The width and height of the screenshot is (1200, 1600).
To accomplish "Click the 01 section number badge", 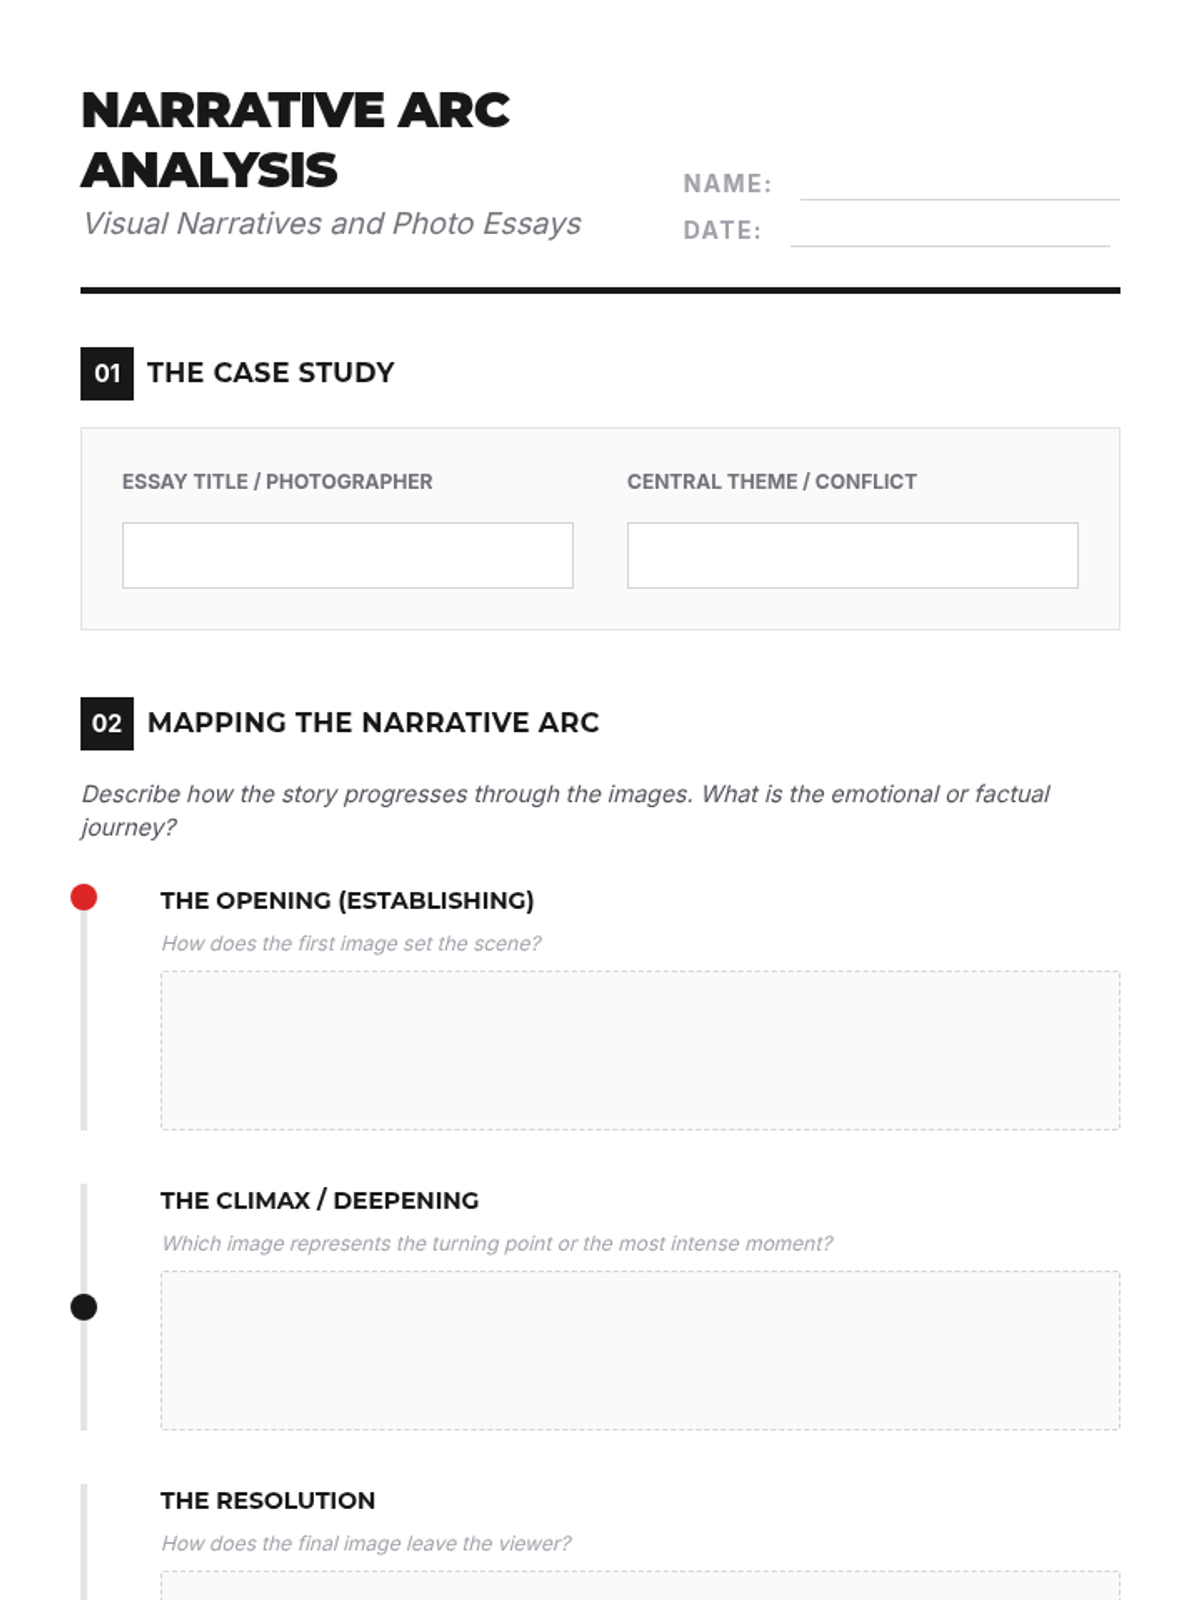I will click(107, 373).
